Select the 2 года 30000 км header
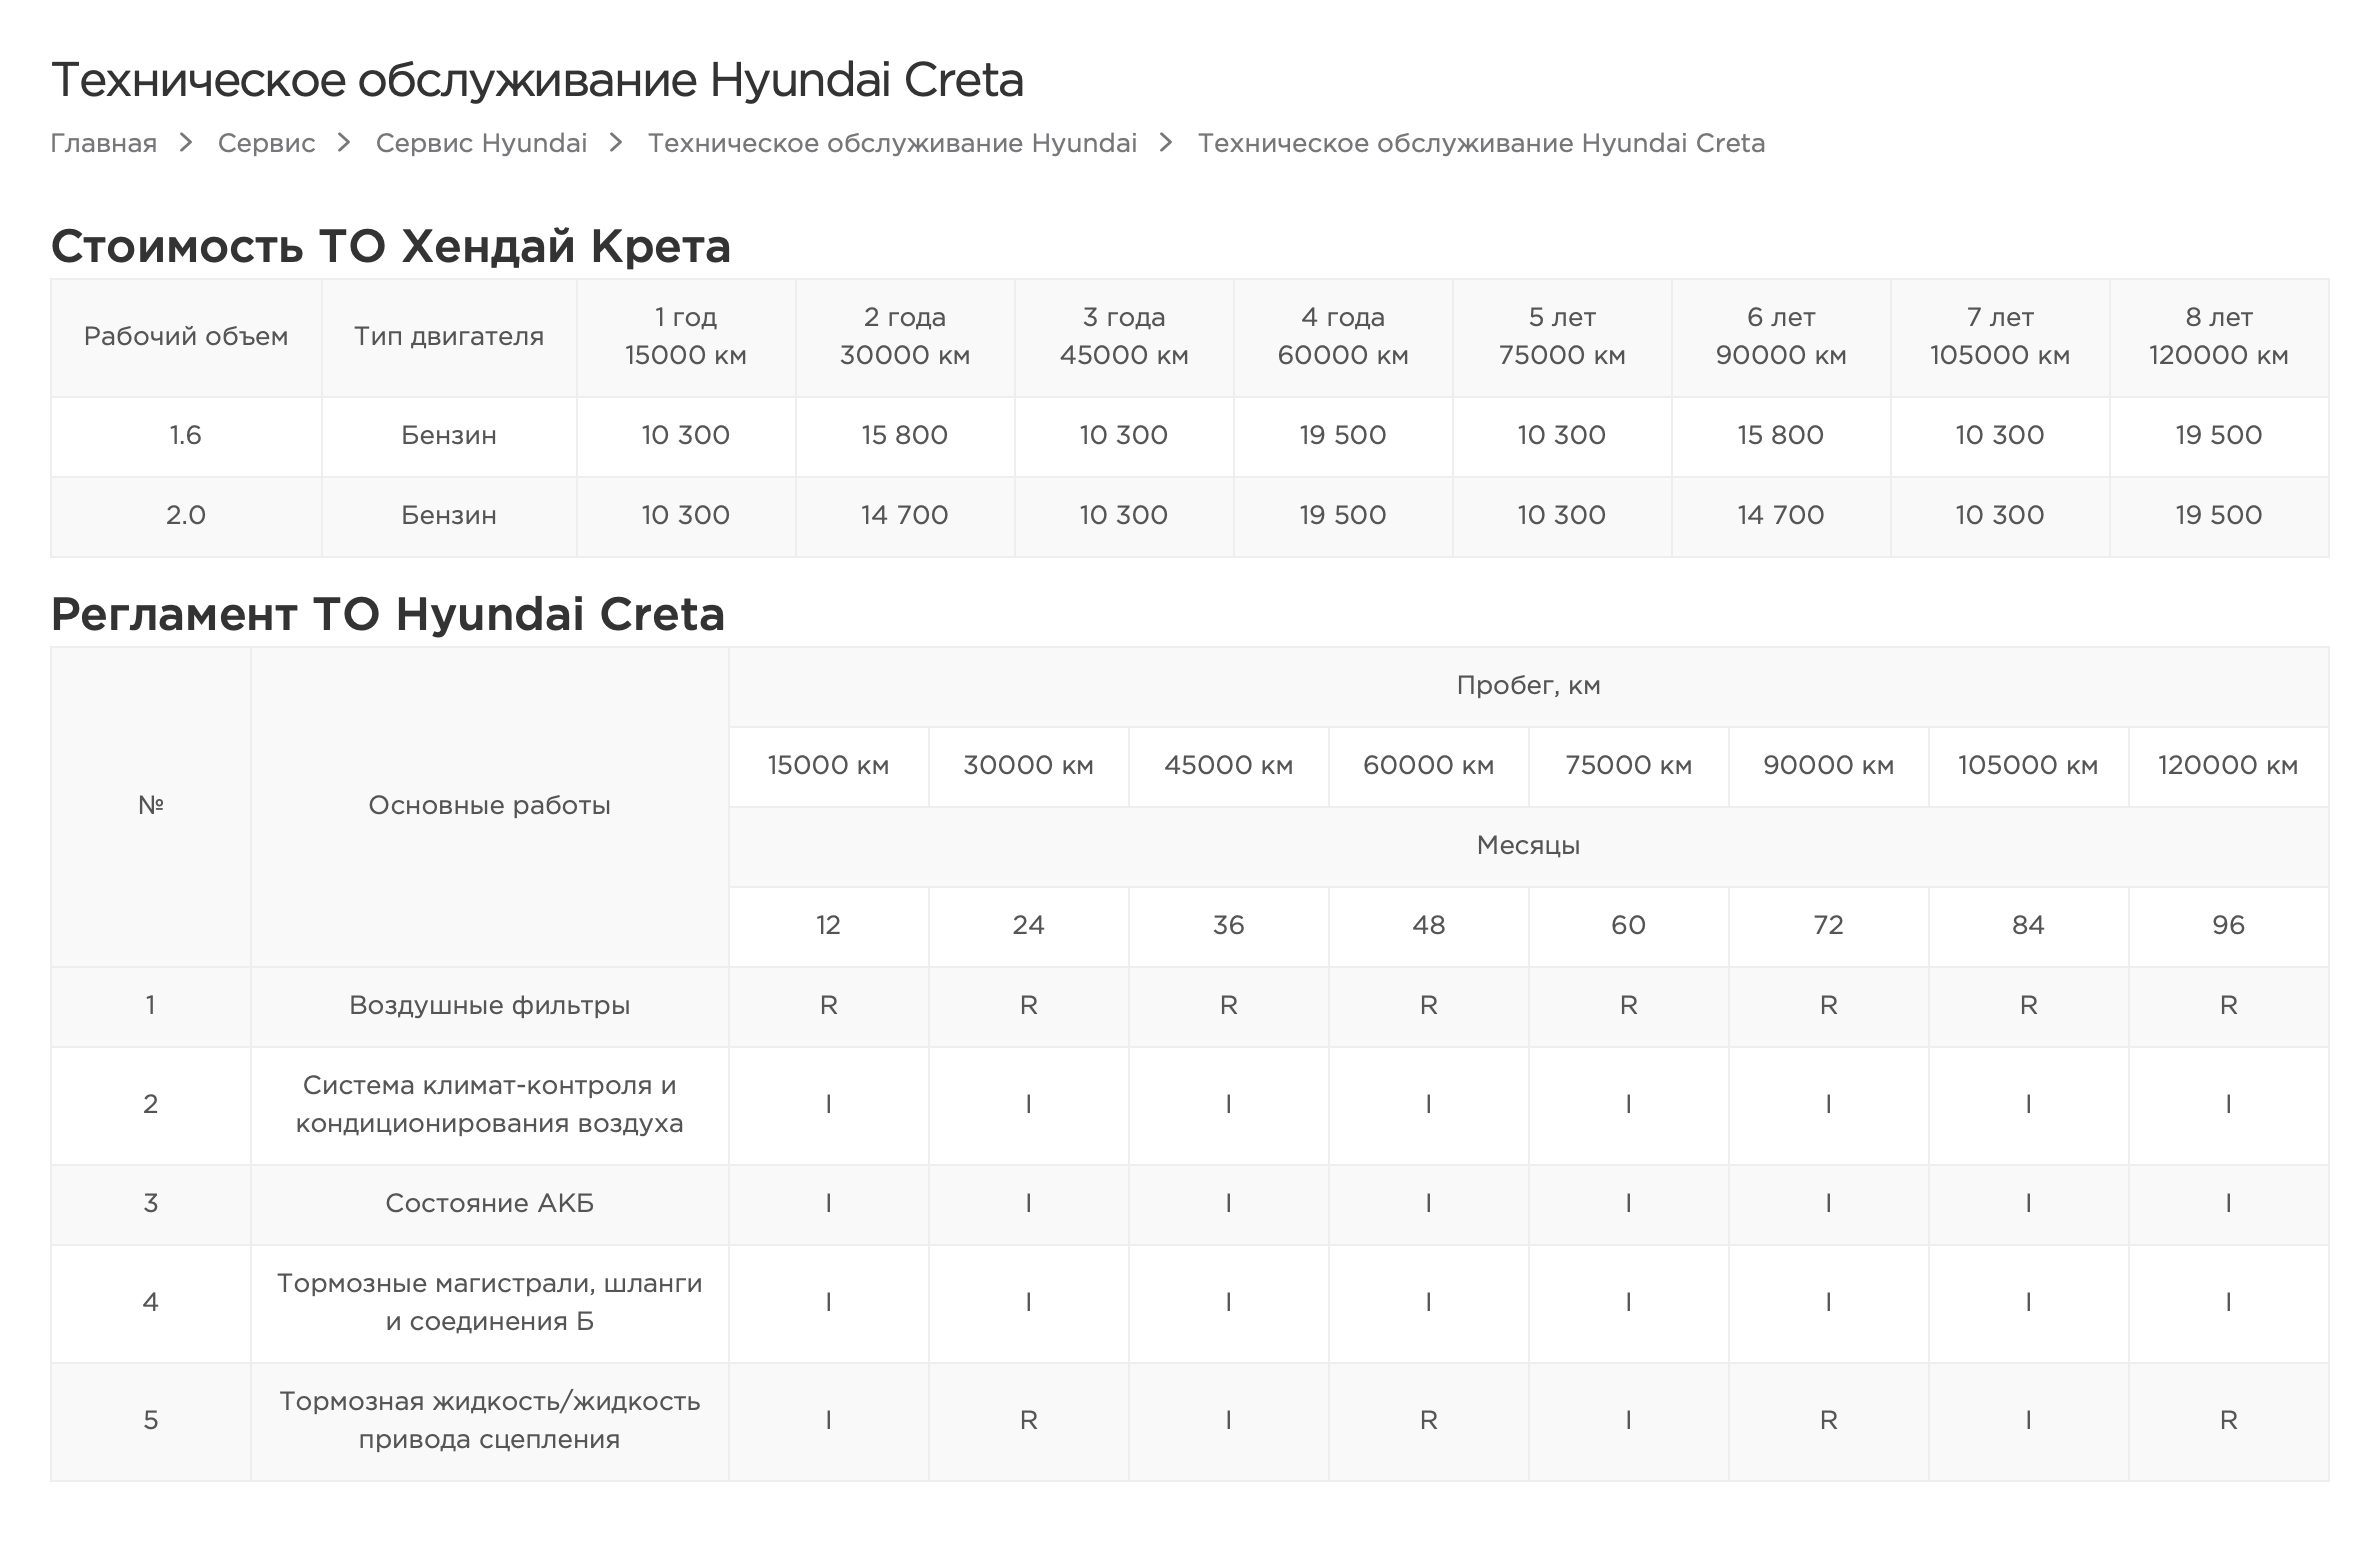Screen dimensions: 2380x1555 coord(905,336)
